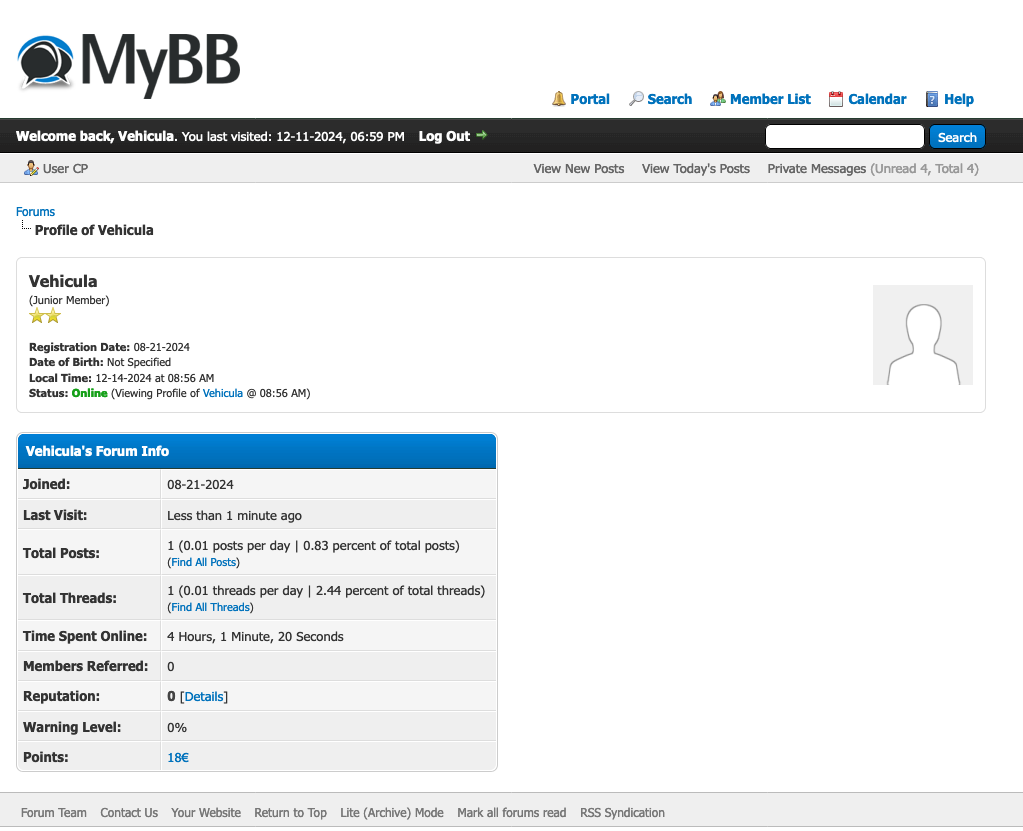This screenshot has width=1023, height=831.
Task: Select Mark all forums read
Action: point(511,813)
